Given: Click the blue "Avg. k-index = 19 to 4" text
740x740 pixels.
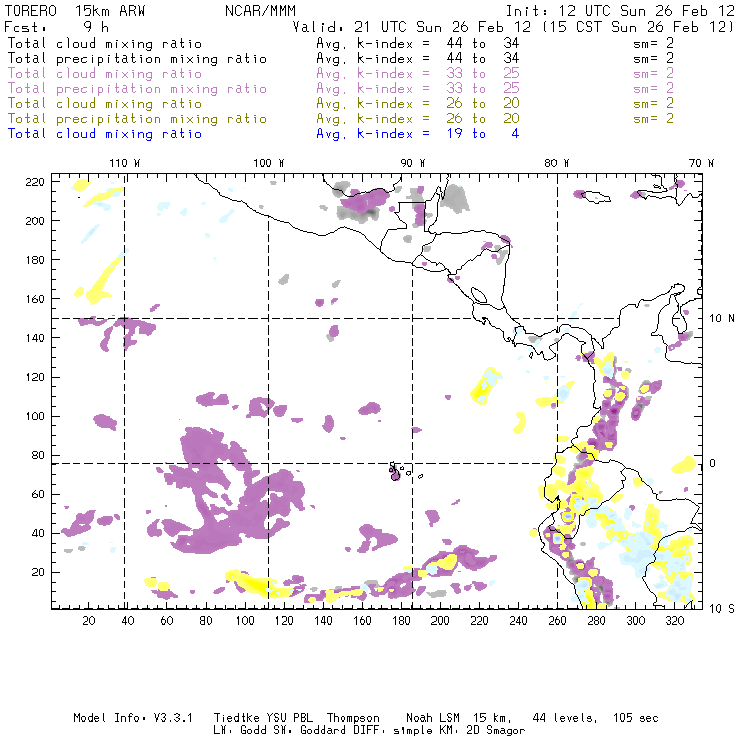Looking at the screenshot, I should point(418,134).
